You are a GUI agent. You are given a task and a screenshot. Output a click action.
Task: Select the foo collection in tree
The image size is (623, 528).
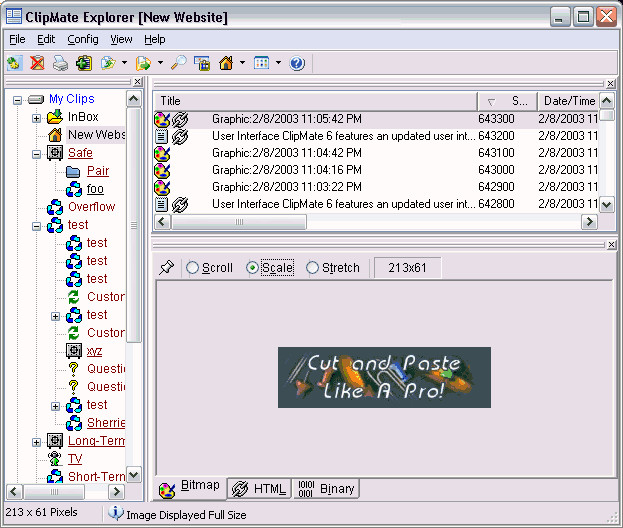[x=95, y=189]
